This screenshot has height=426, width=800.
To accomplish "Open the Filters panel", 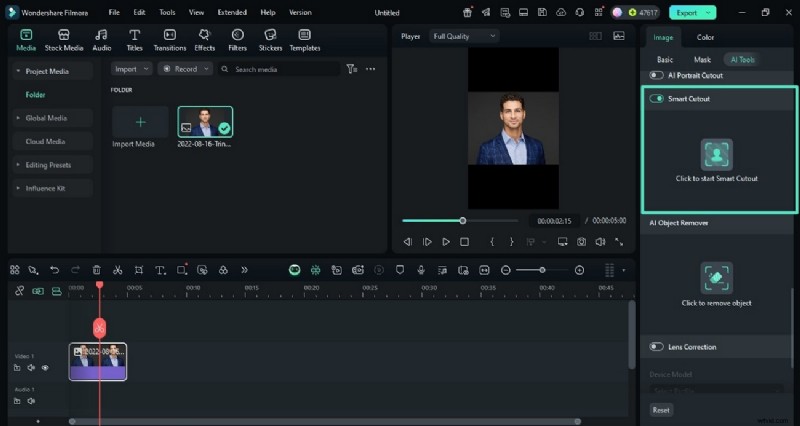I will (x=237, y=40).
